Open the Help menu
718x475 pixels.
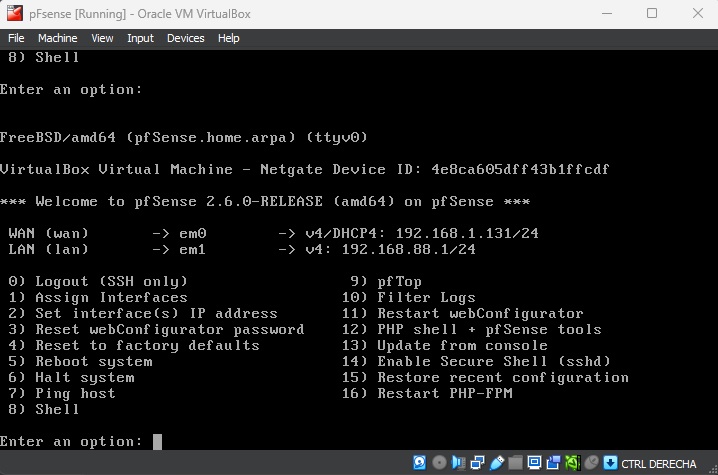(x=228, y=38)
